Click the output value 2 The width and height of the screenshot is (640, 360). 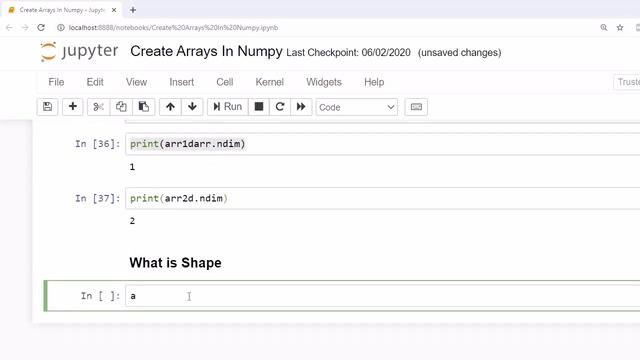tap(132, 221)
